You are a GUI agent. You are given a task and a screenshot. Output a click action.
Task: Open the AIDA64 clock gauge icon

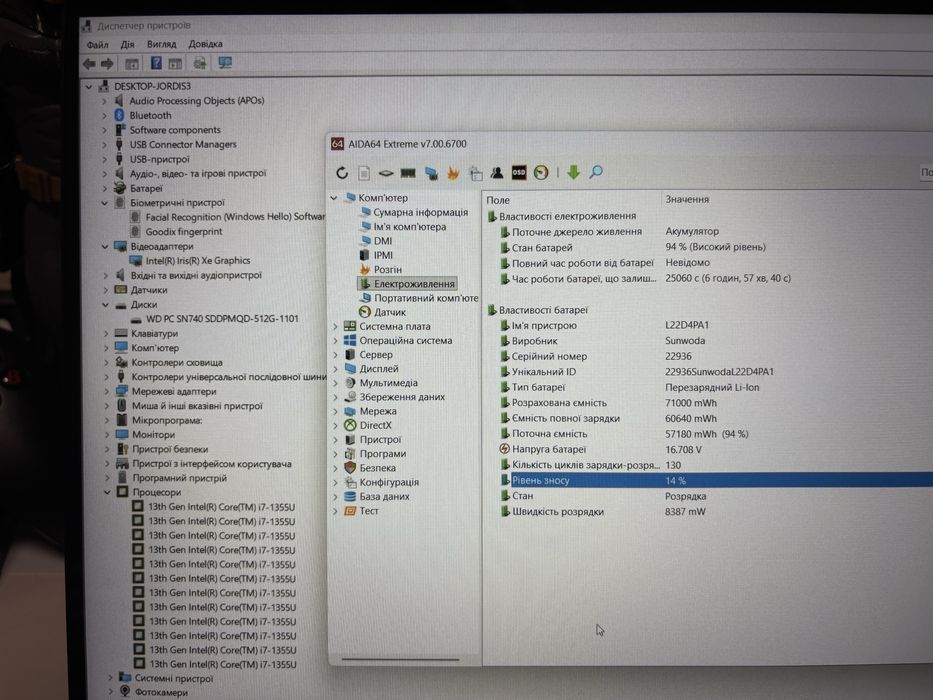pyautogui.click(x=541, y=173)
